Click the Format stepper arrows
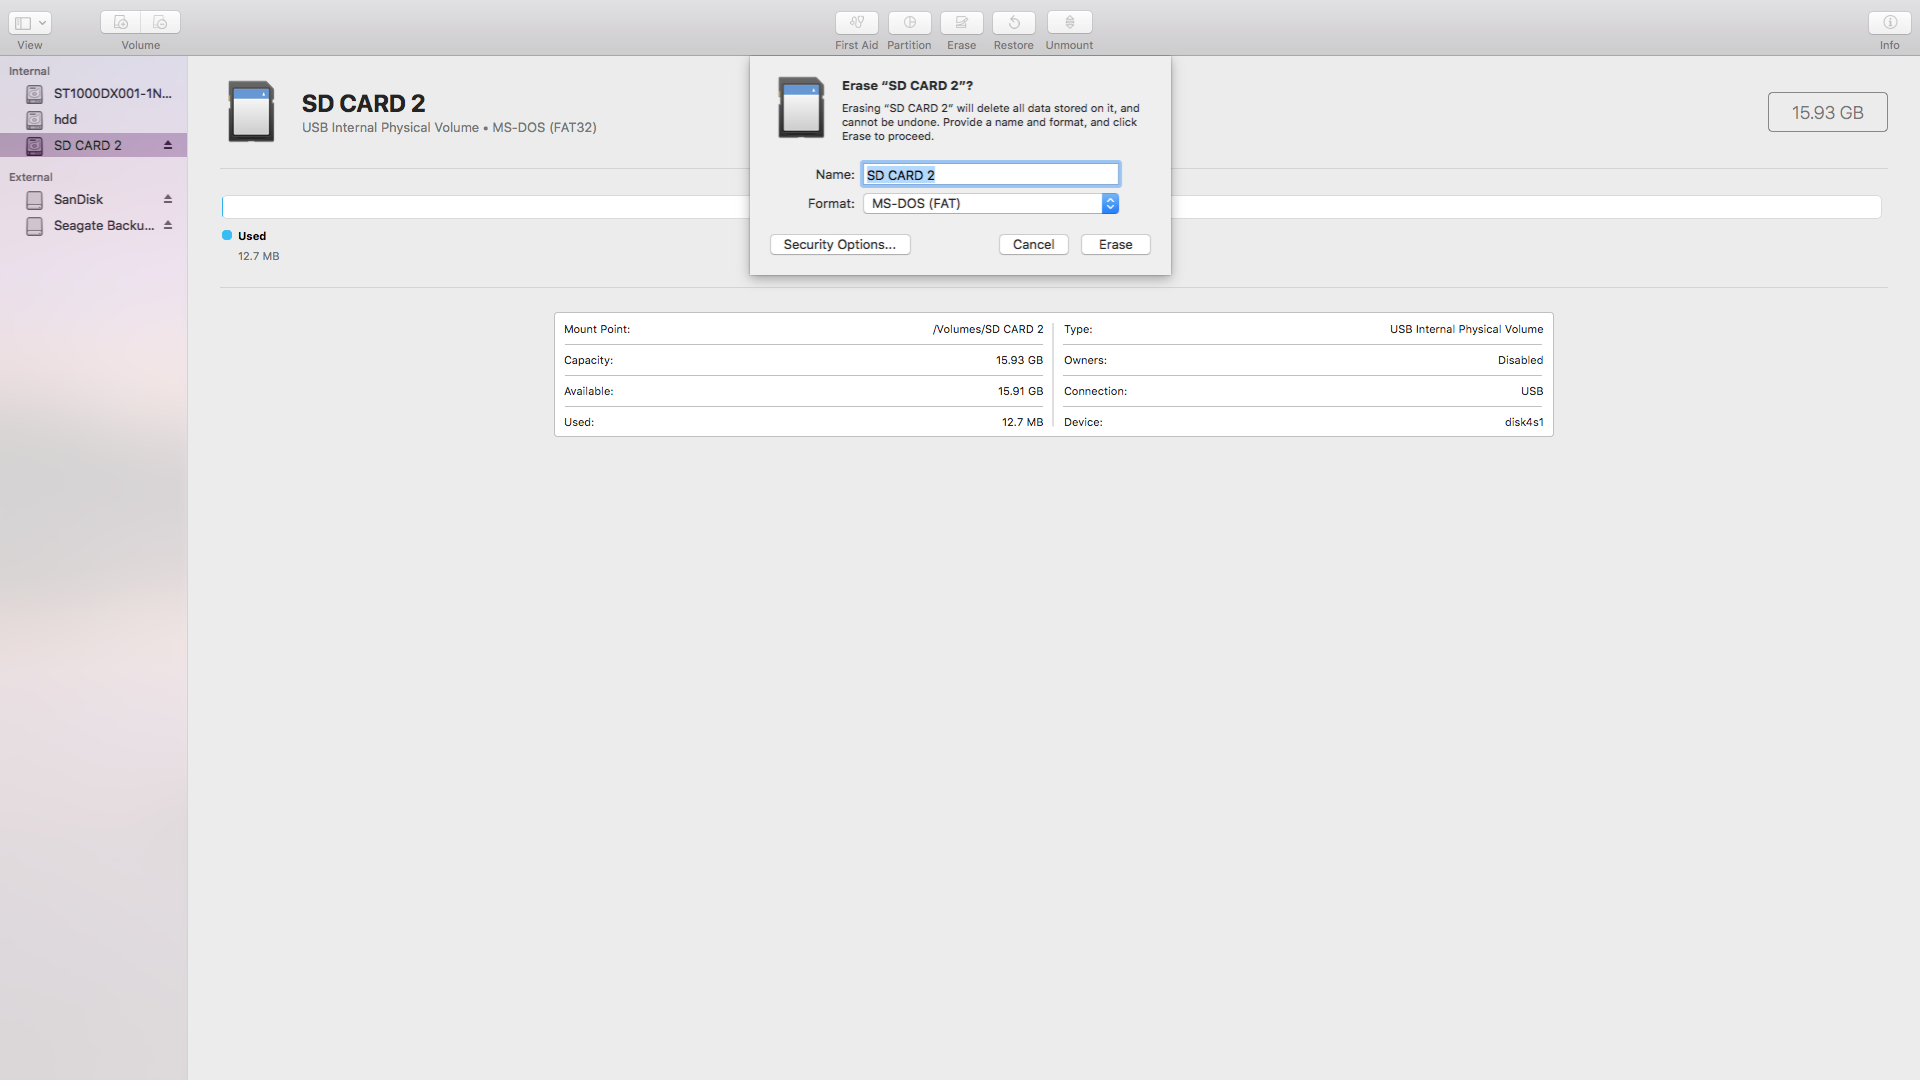Viewport: 1920px width, 1080px height. click(x=1110, y=203)
